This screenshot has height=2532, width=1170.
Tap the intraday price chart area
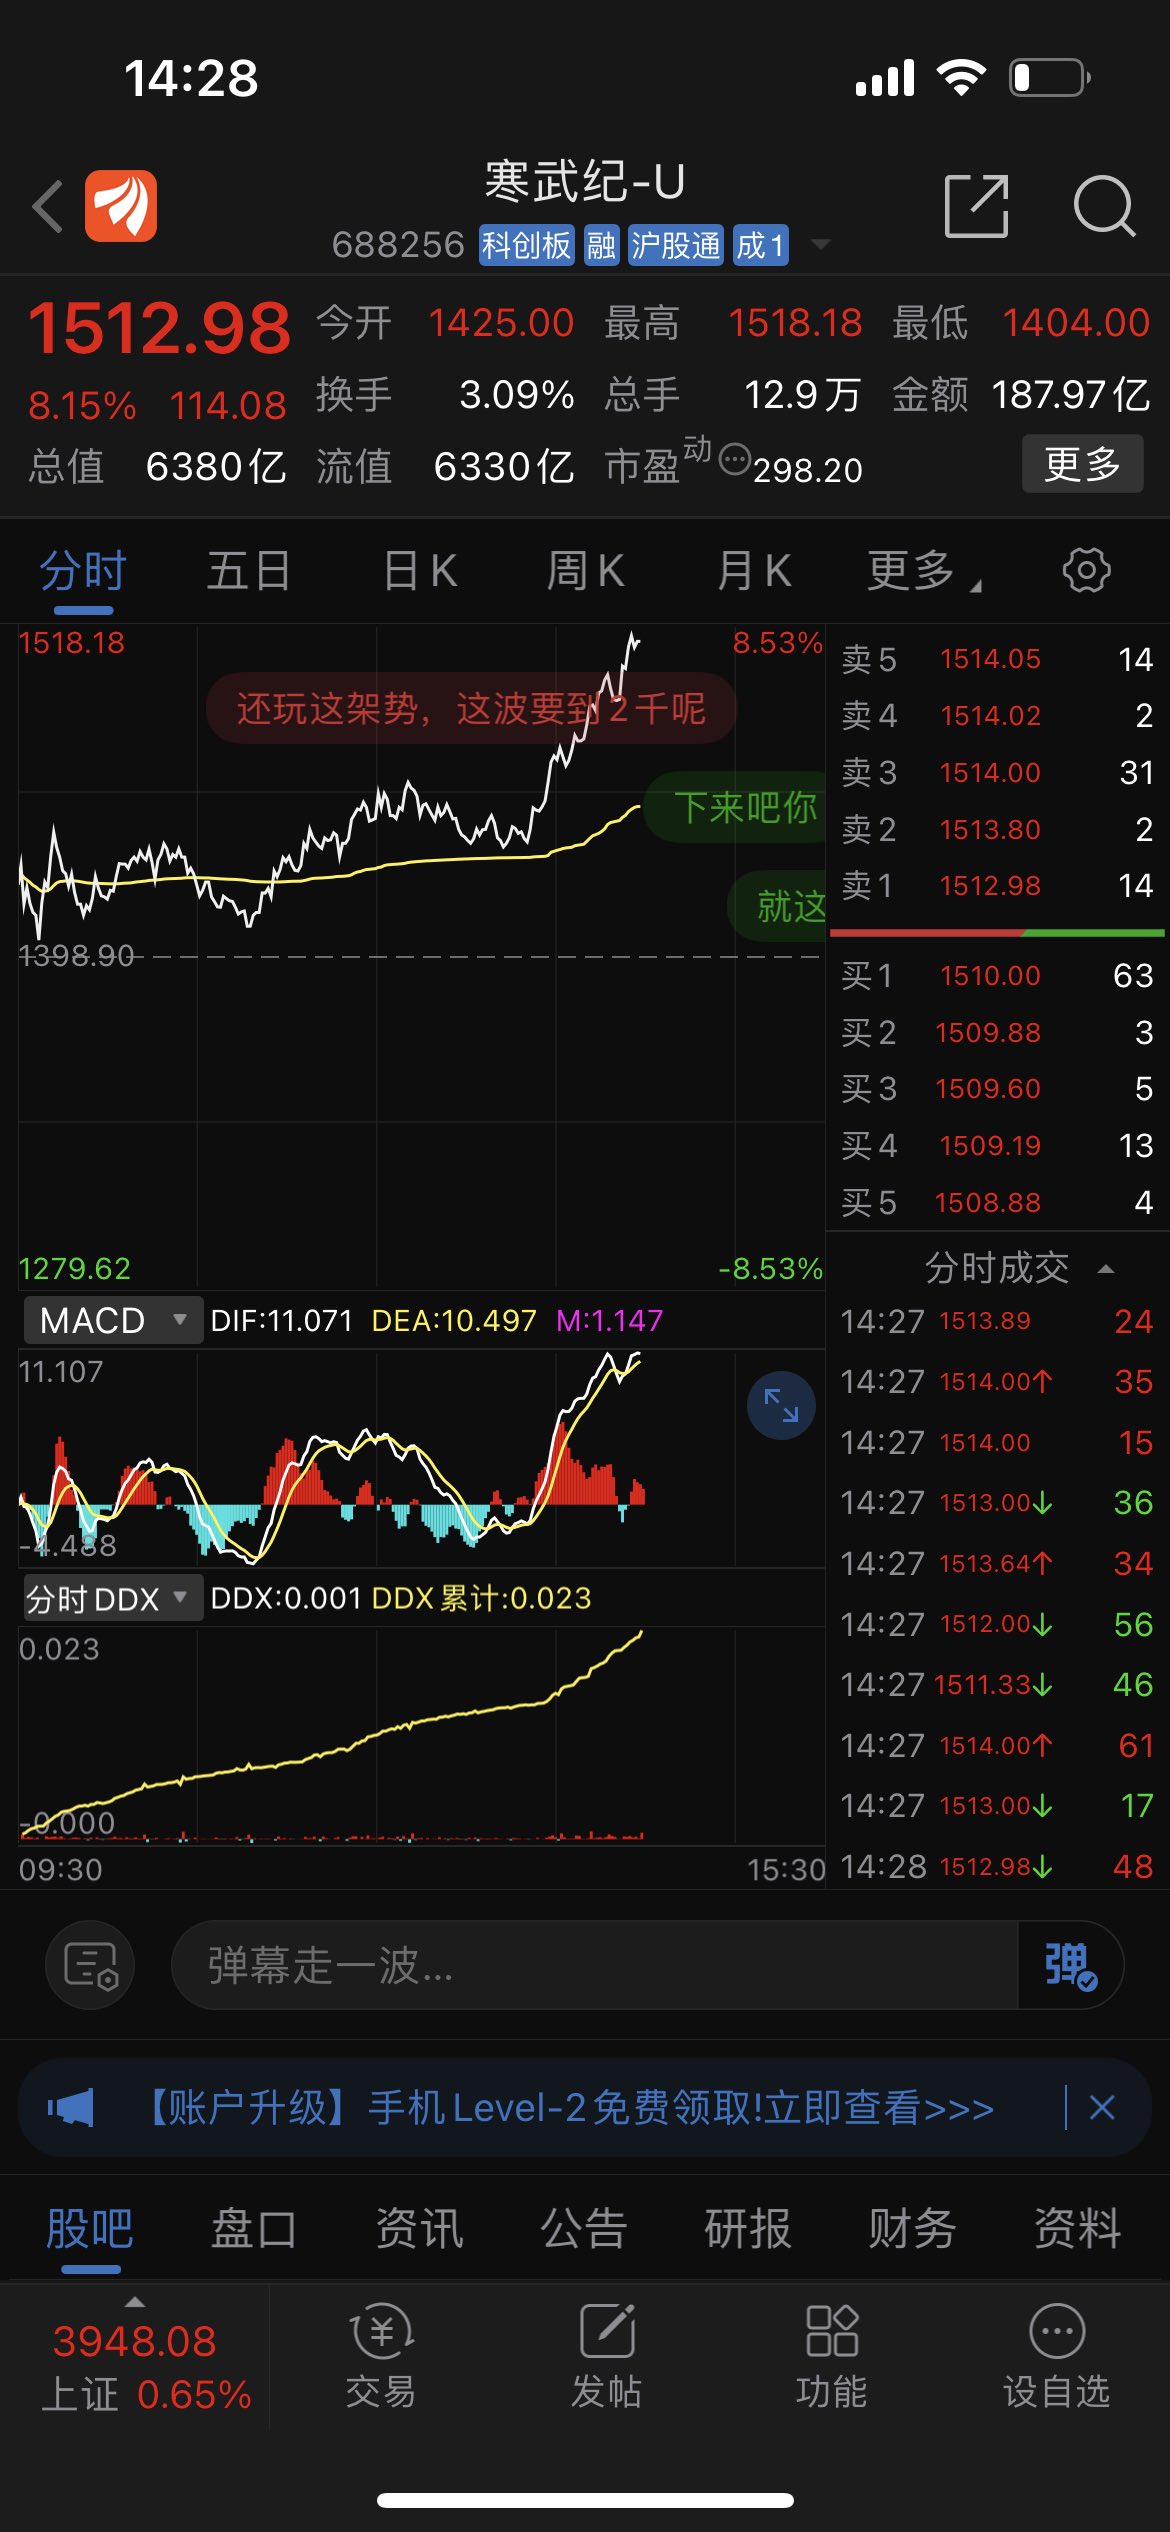(x=420, y=955)
